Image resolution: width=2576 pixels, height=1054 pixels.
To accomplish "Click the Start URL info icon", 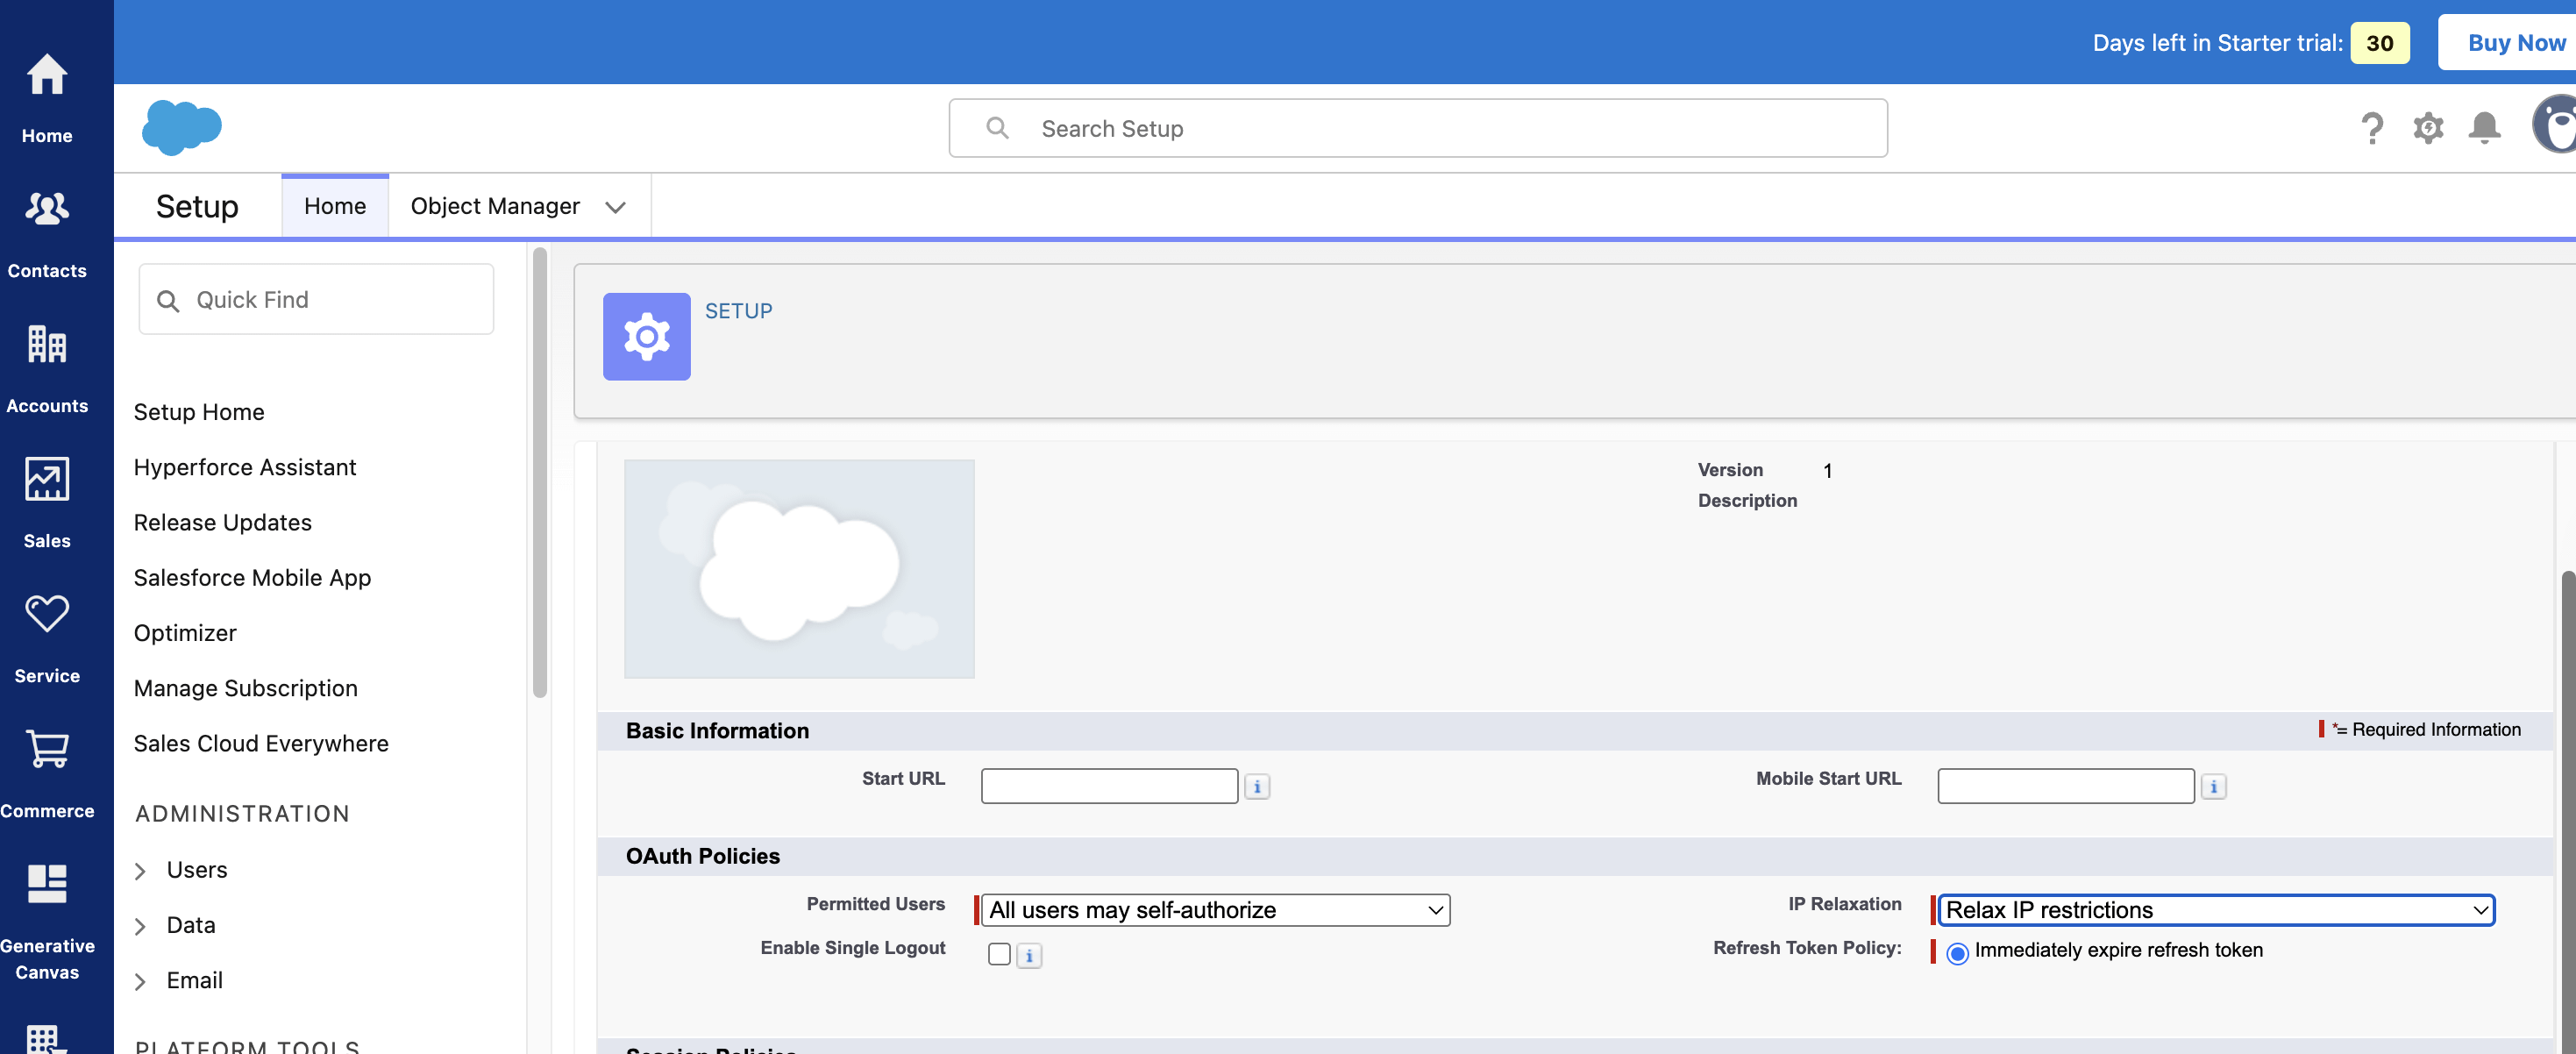I will pos(1257,787).
